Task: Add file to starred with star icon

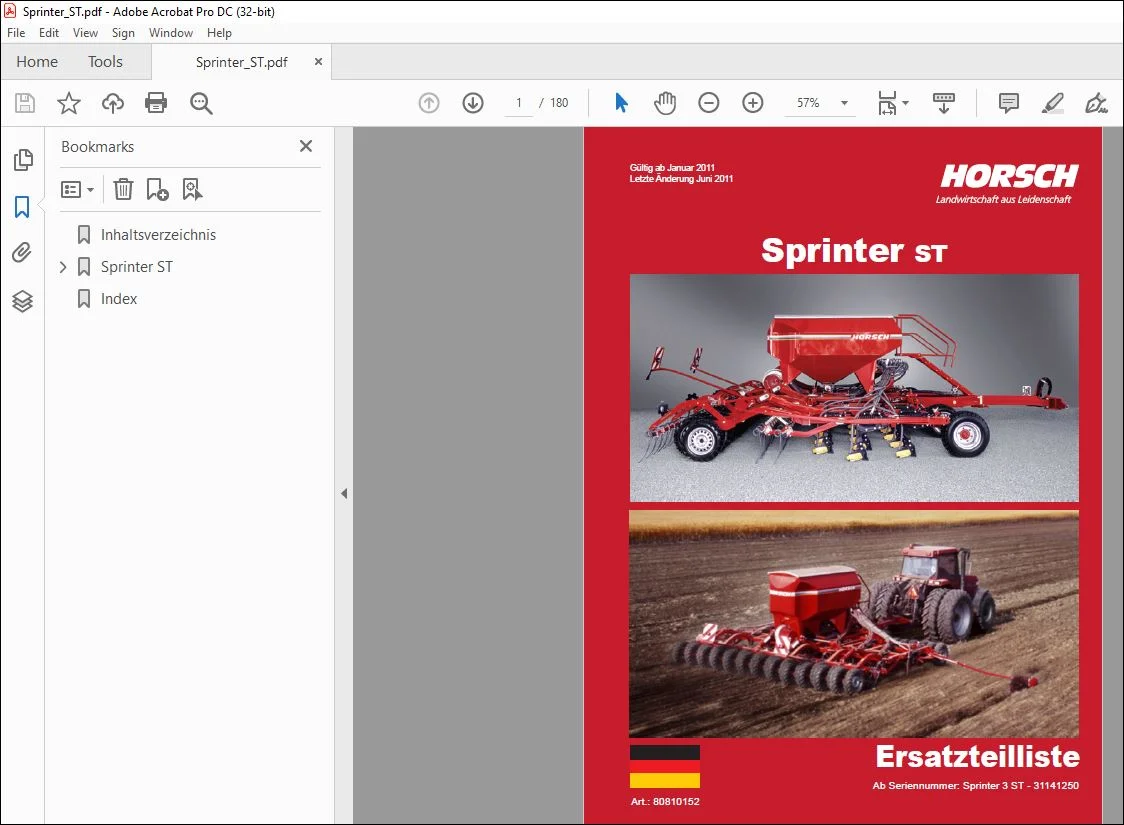Action: pyautogui.click(x=69, y=103)
